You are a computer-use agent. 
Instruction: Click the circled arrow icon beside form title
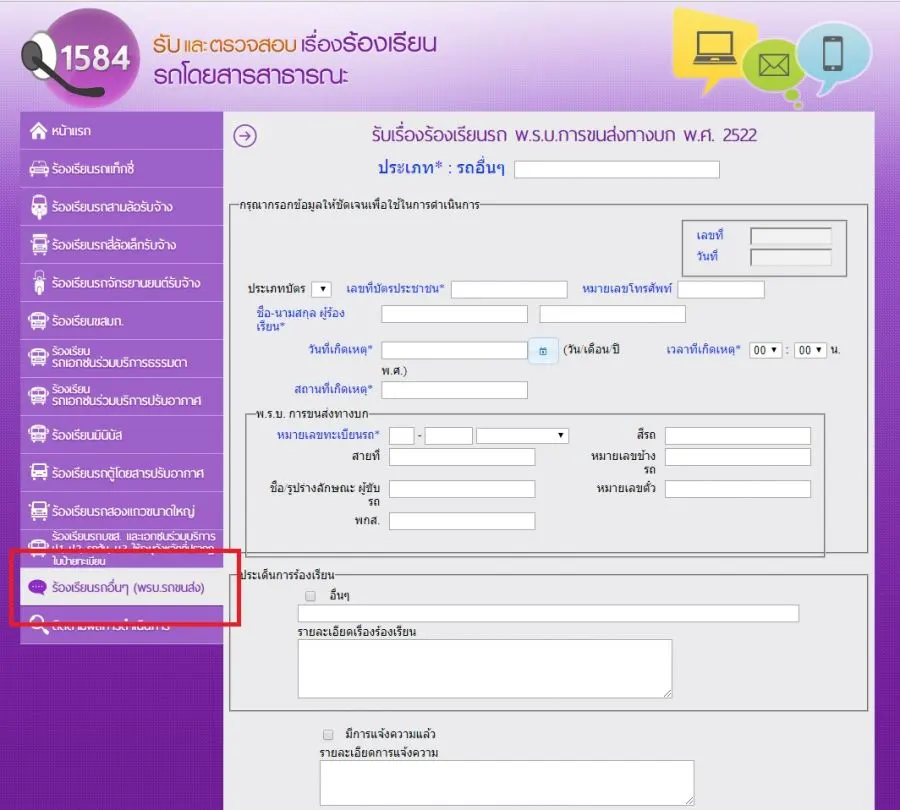click(245, 136)
